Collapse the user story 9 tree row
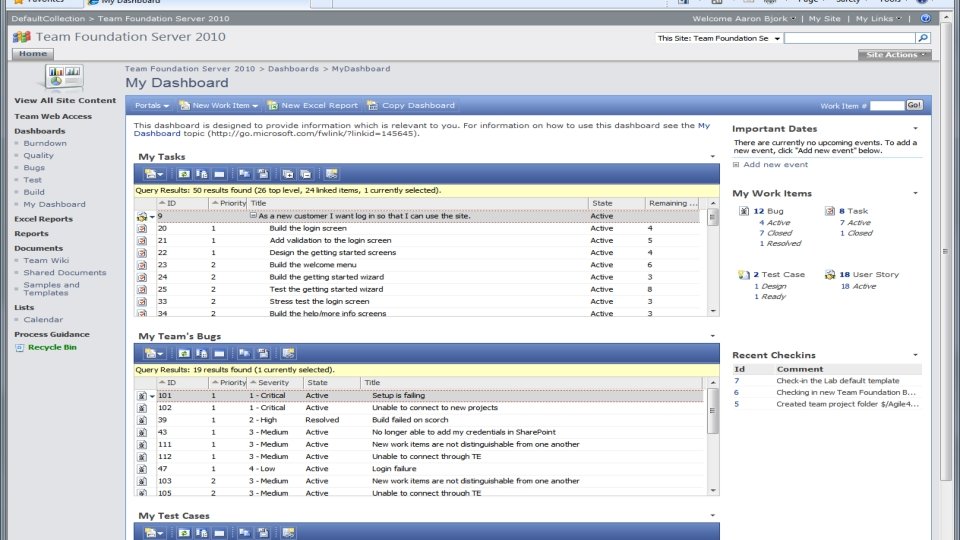This screenshot has width=960, height=540. [x=253, y=216]
